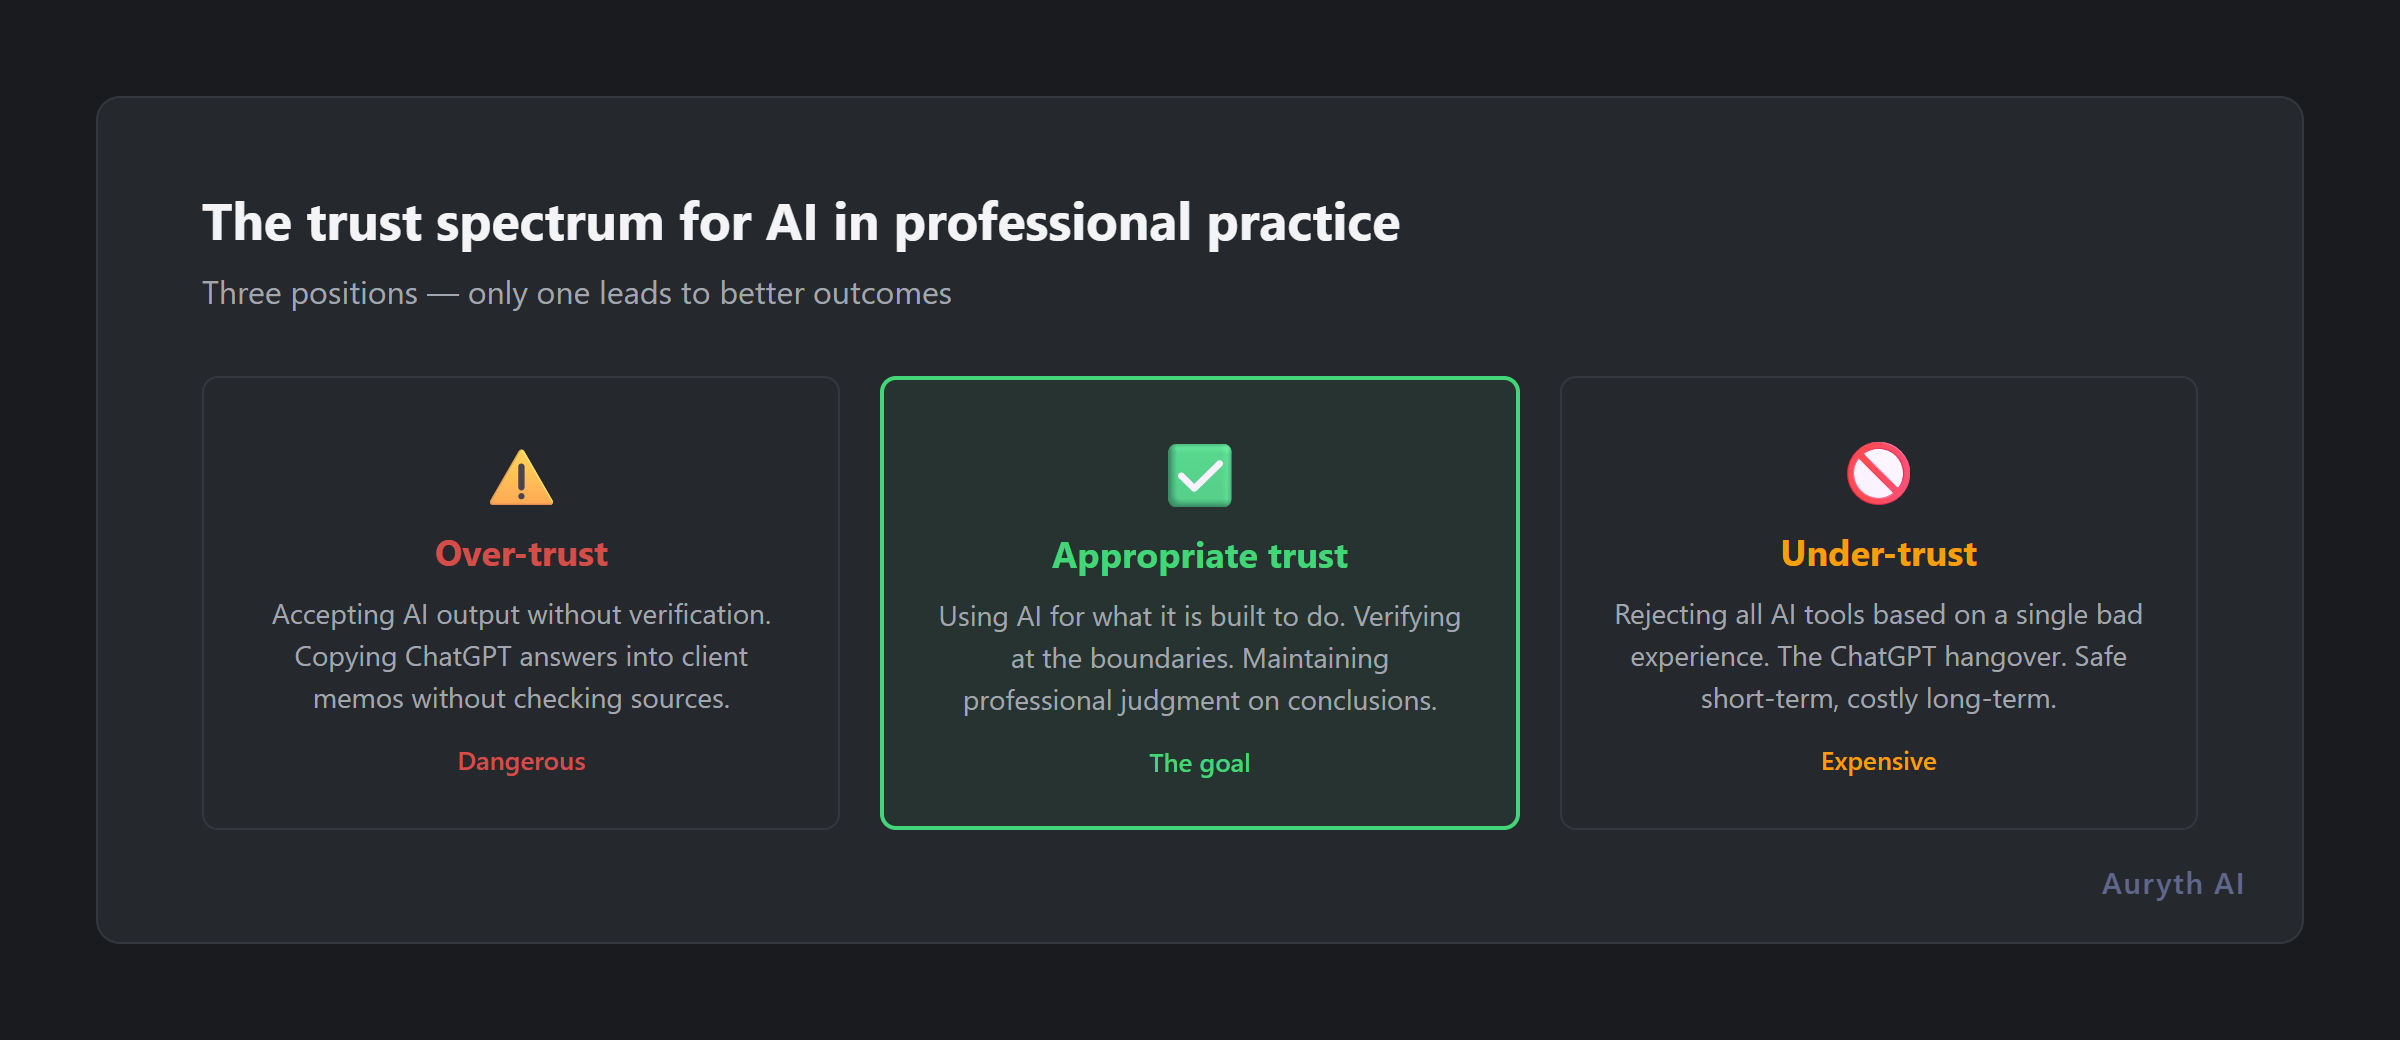Click 'memos without checking sources' line
The image size is (2400, 1040).
pos(521,698)
